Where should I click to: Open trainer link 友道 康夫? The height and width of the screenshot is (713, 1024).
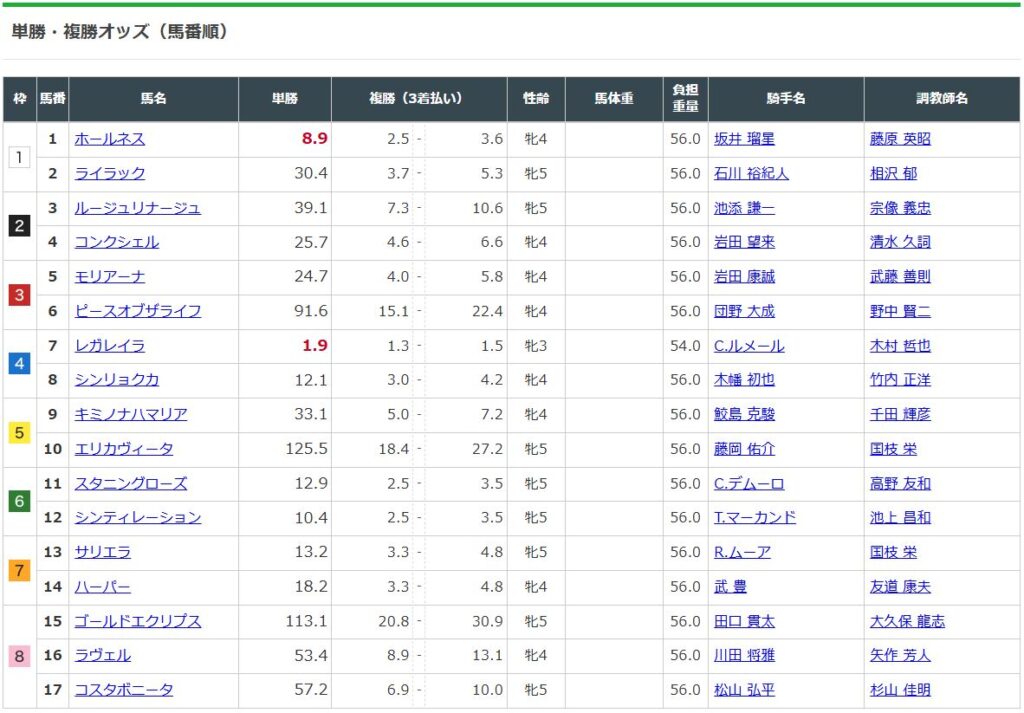(901, 587)
